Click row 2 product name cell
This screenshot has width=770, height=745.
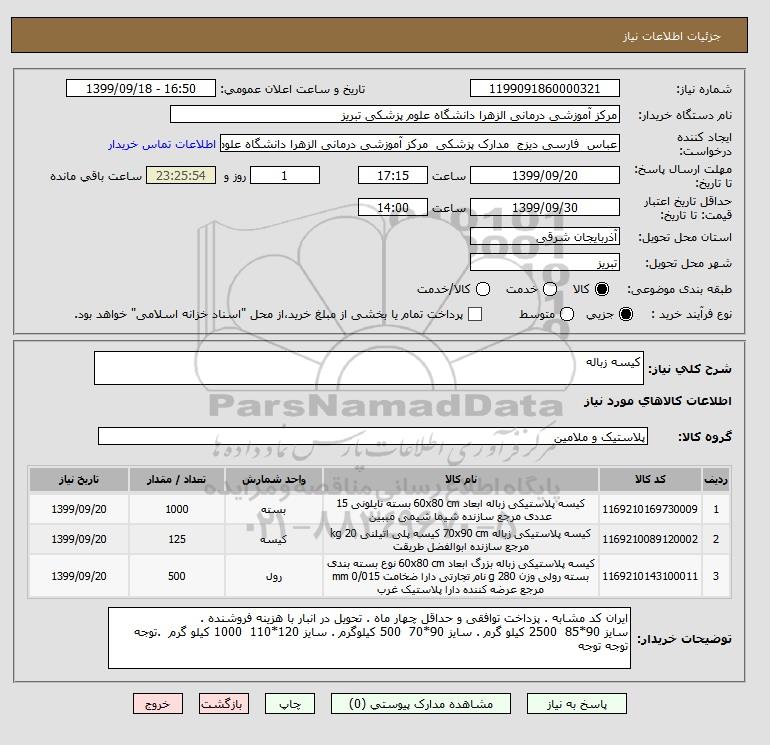461,540
